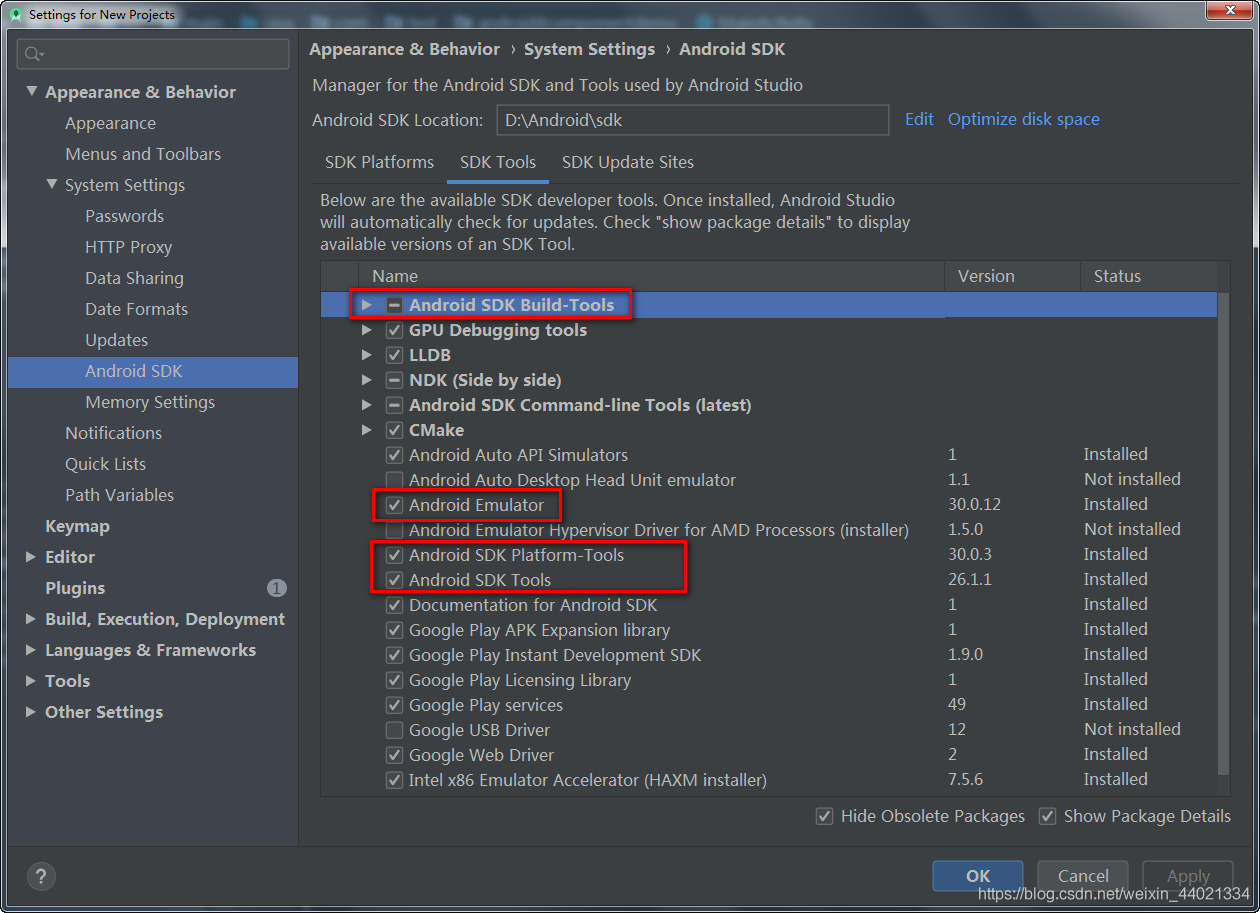Check Android Emulator Hypervisor Driver for AMD
The width and height of the screenshot is (1260, 913).
coord(394,530)
